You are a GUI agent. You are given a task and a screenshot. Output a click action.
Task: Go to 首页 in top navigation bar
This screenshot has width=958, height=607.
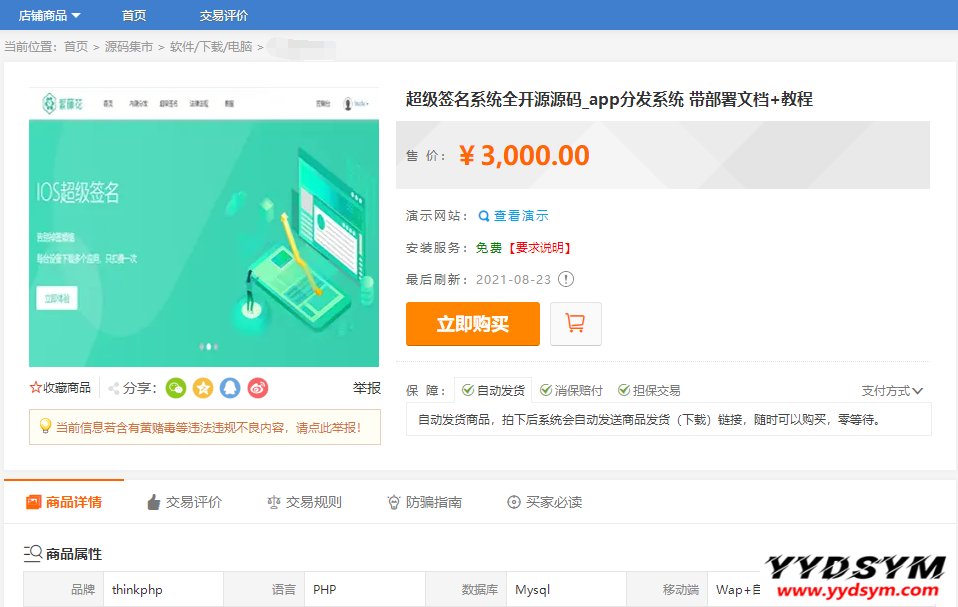click(134, 15)
